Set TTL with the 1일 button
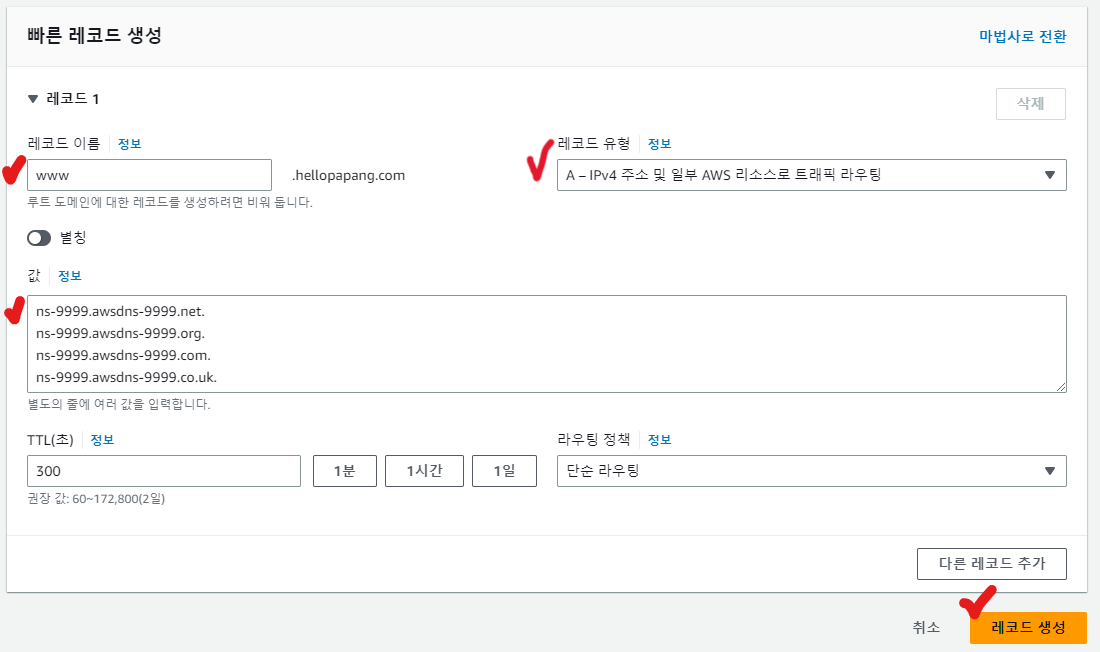 [504, 471]
